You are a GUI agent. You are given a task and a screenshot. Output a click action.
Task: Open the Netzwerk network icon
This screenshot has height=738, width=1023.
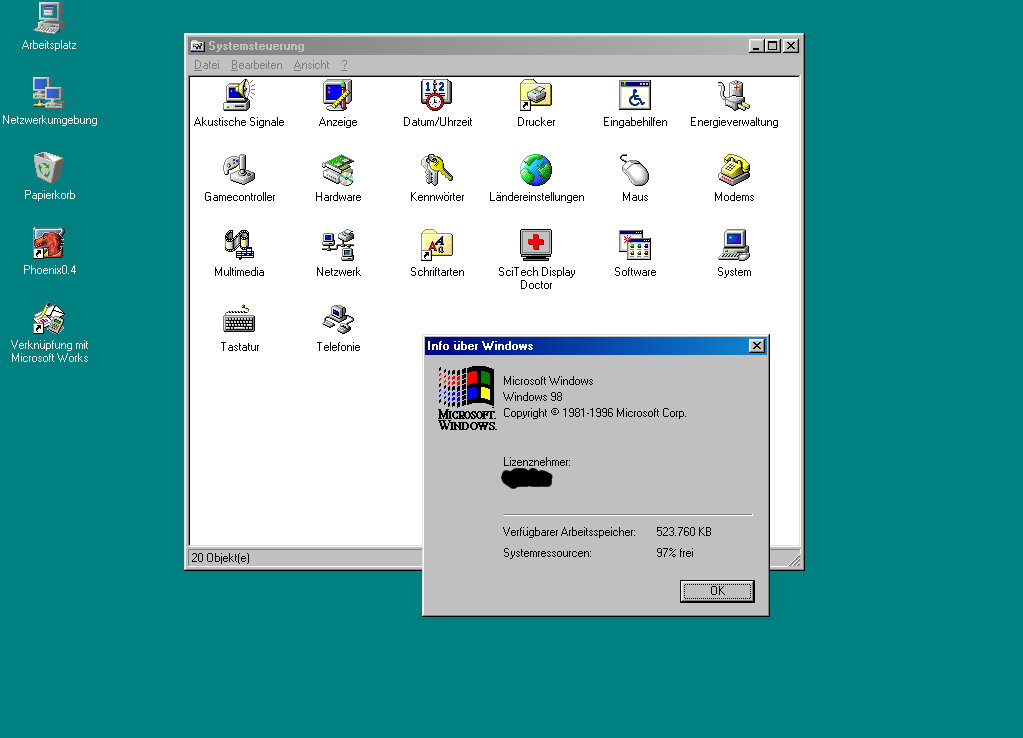click(338, 245)
